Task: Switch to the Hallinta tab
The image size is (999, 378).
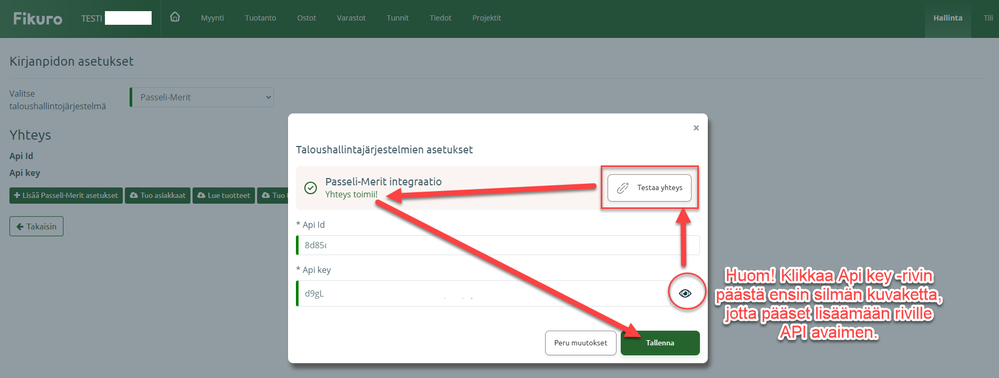Action: coord(947,18)
